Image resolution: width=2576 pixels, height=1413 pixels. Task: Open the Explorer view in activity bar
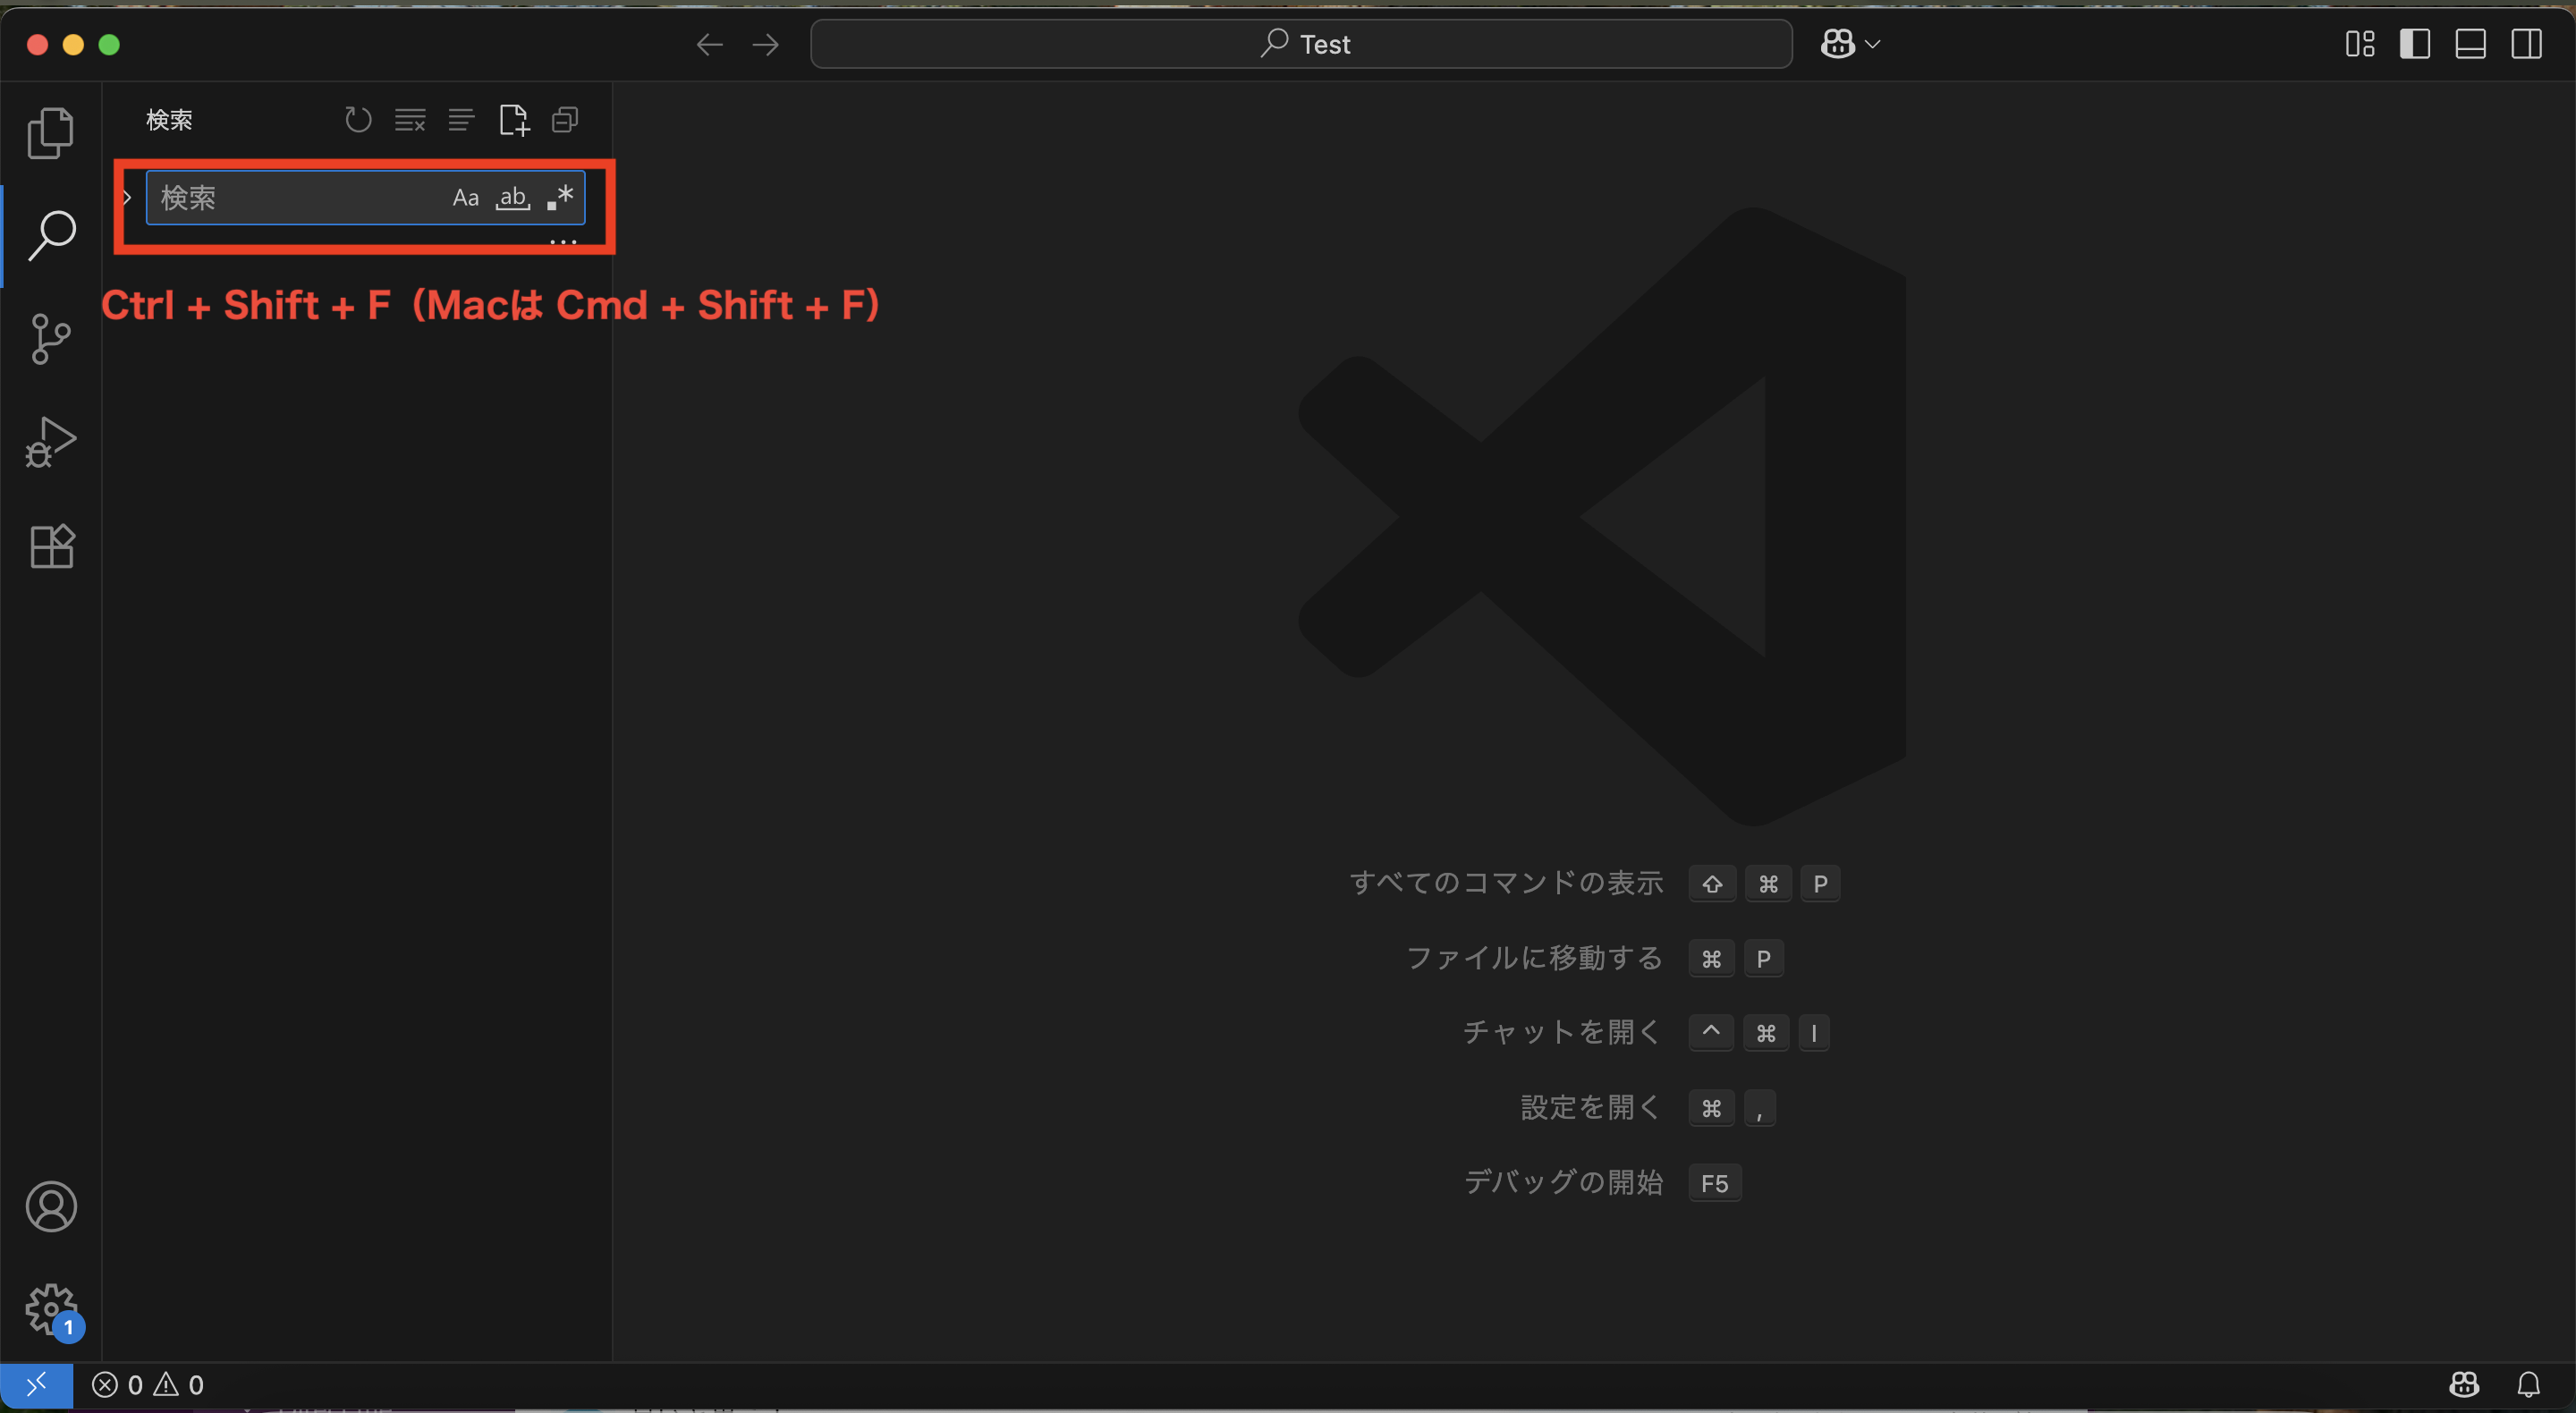click(51, 133)
